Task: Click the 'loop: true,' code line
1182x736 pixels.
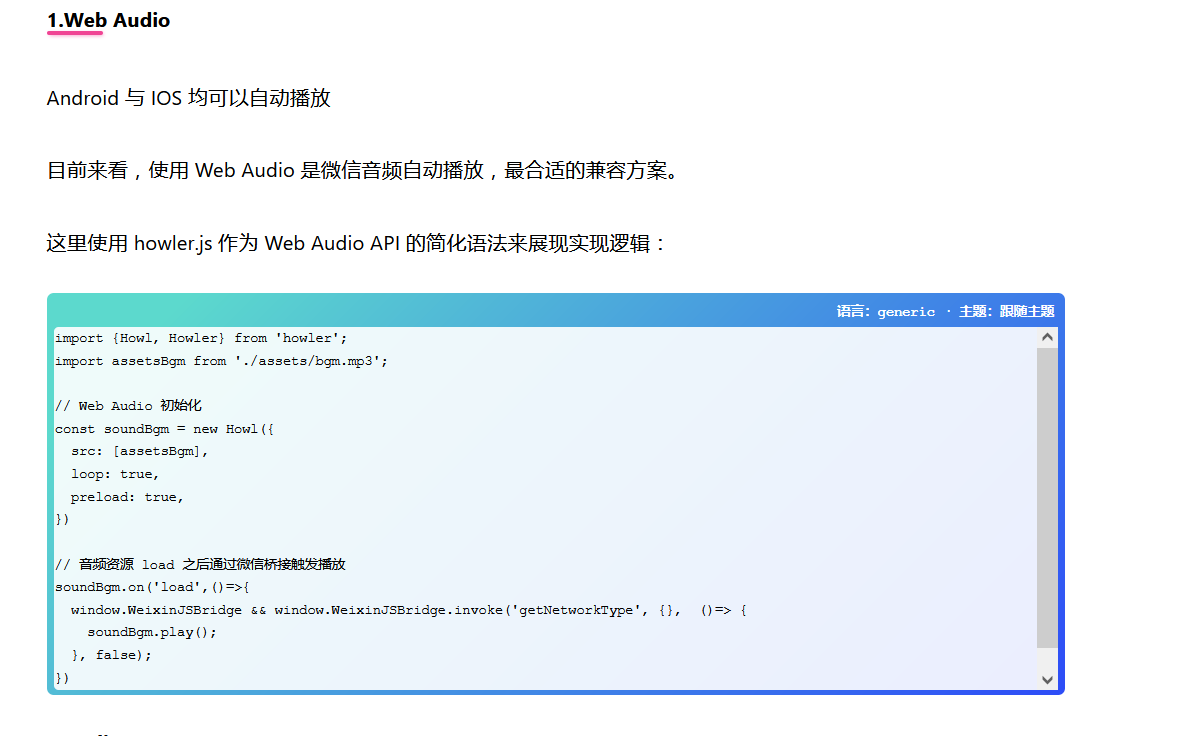Action: [115, 474]
